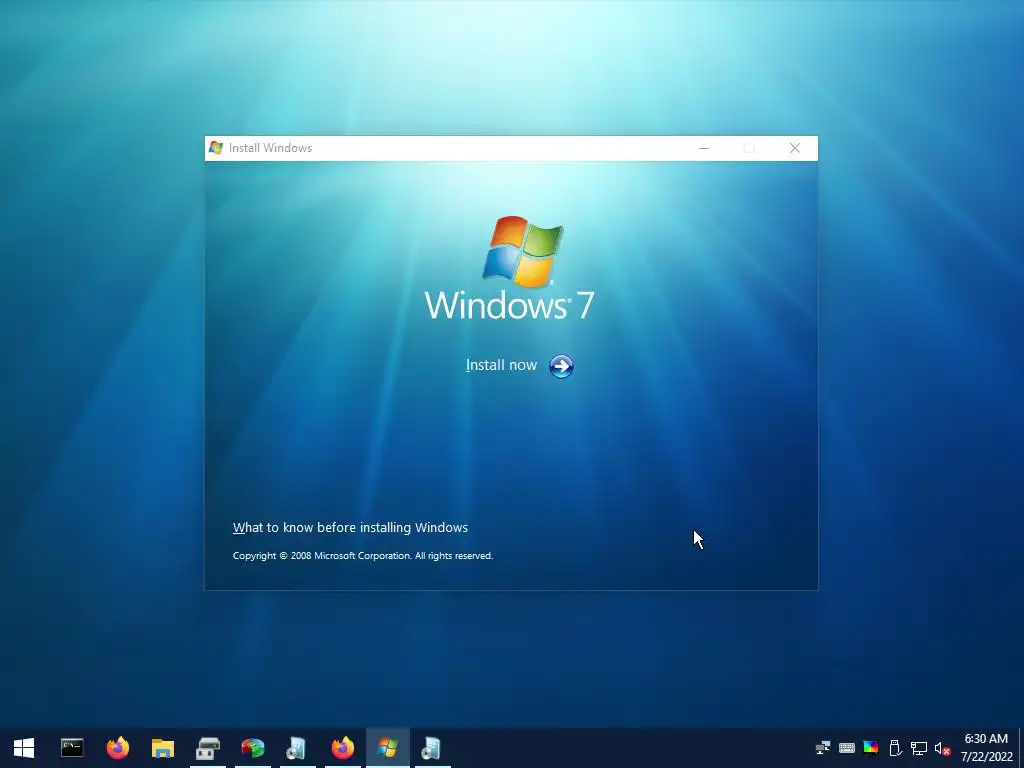Click the muted volume speaker icon
This screenshot has width=1024, height=768.
942,748
